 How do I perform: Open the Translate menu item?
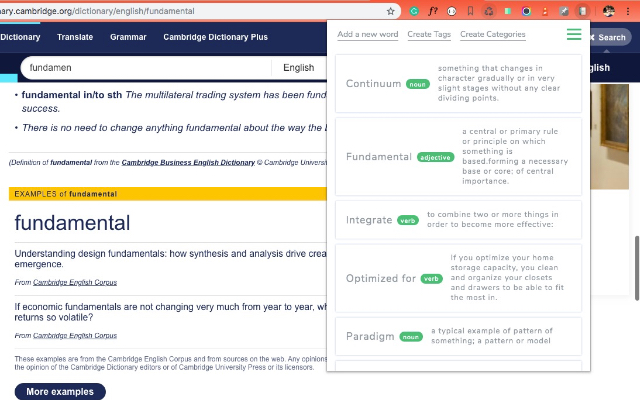coord(75,37)
